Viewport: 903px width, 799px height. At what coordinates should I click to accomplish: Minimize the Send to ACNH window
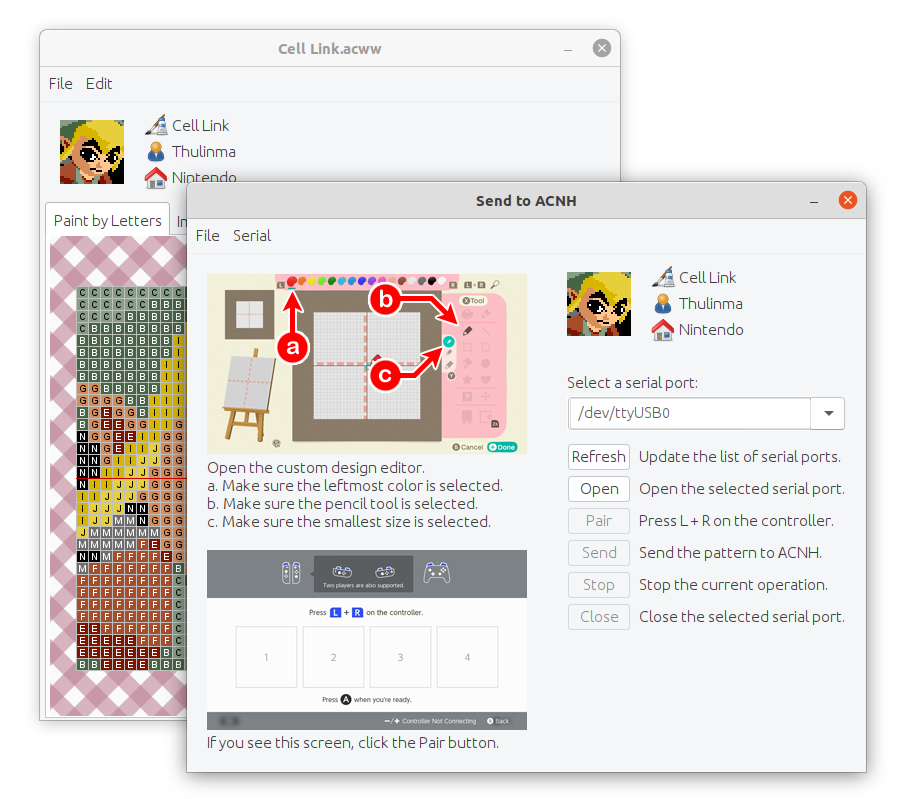point(814,201)
